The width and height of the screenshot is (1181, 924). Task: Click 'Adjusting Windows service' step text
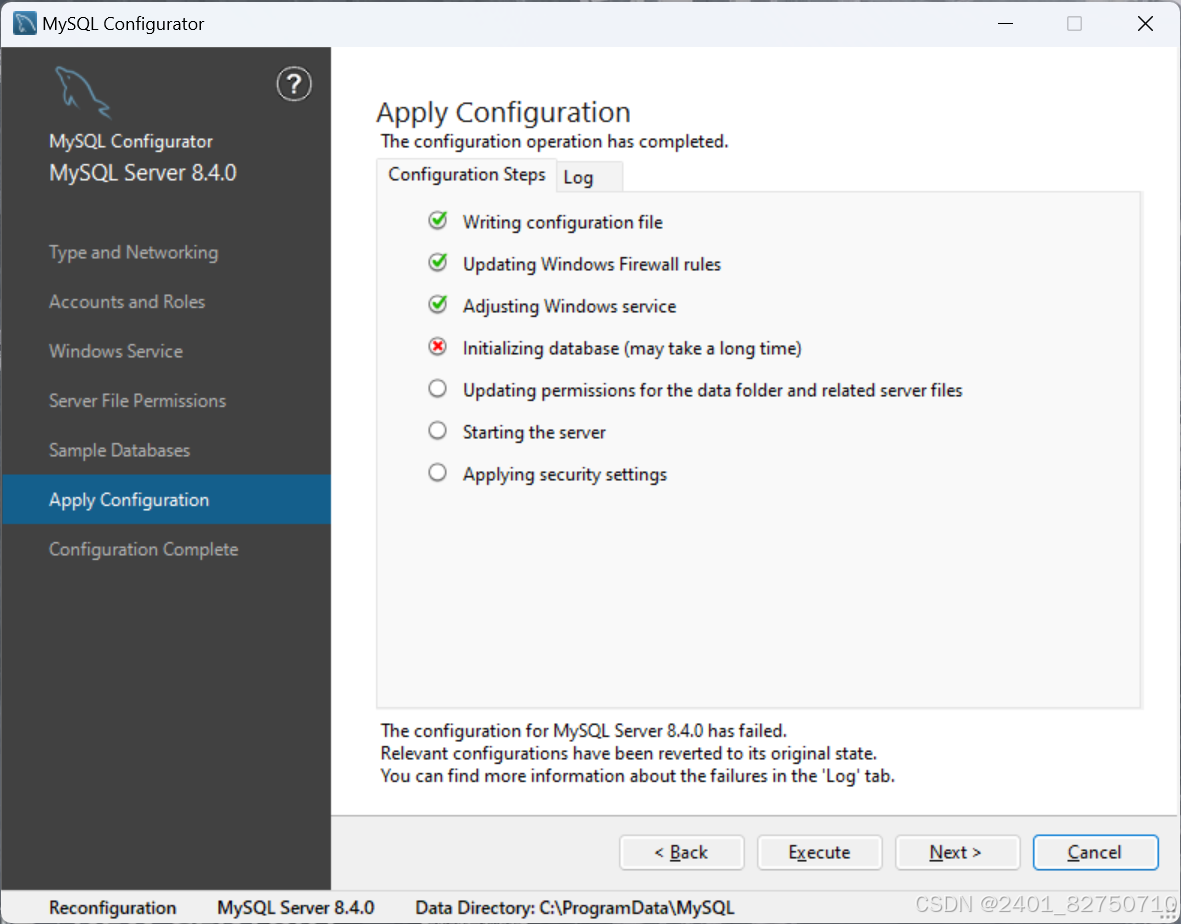click(x=569, y=306)
